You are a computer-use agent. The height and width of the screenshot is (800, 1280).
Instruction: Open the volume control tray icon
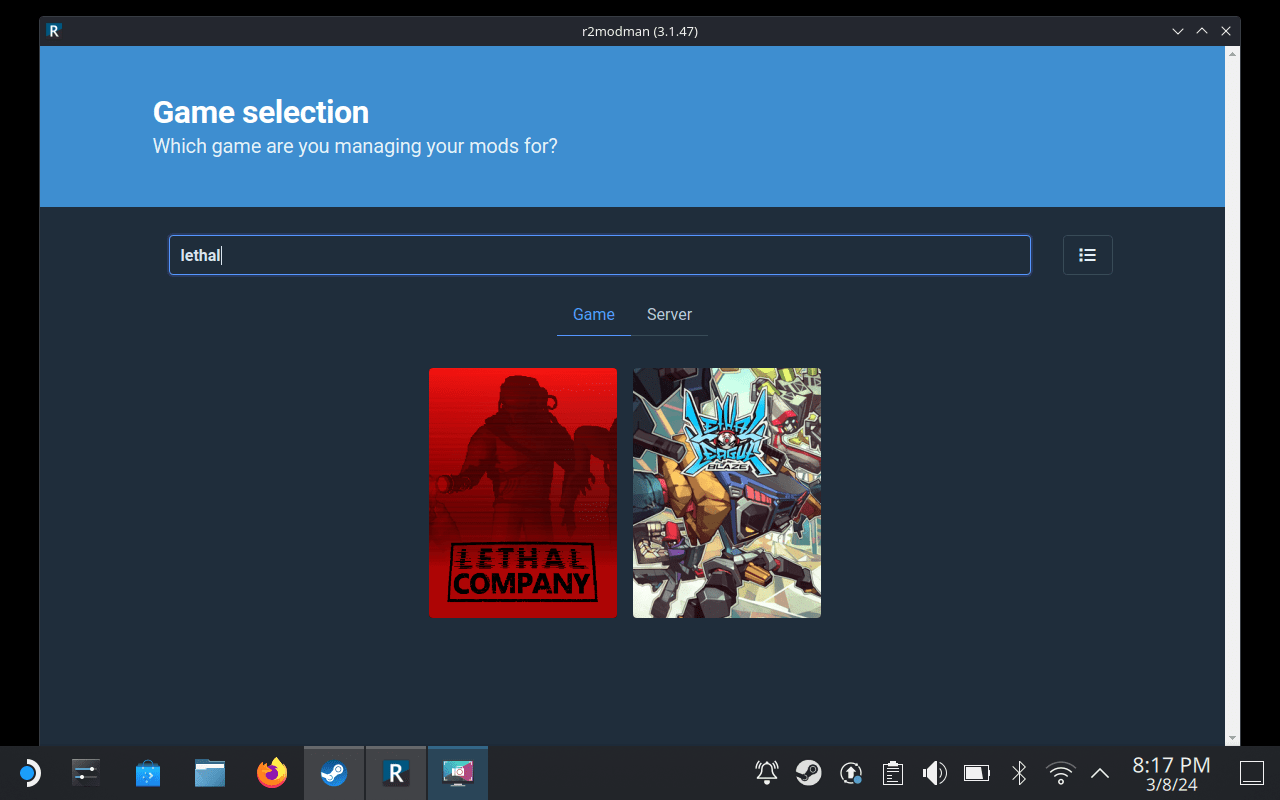(935, 773)
